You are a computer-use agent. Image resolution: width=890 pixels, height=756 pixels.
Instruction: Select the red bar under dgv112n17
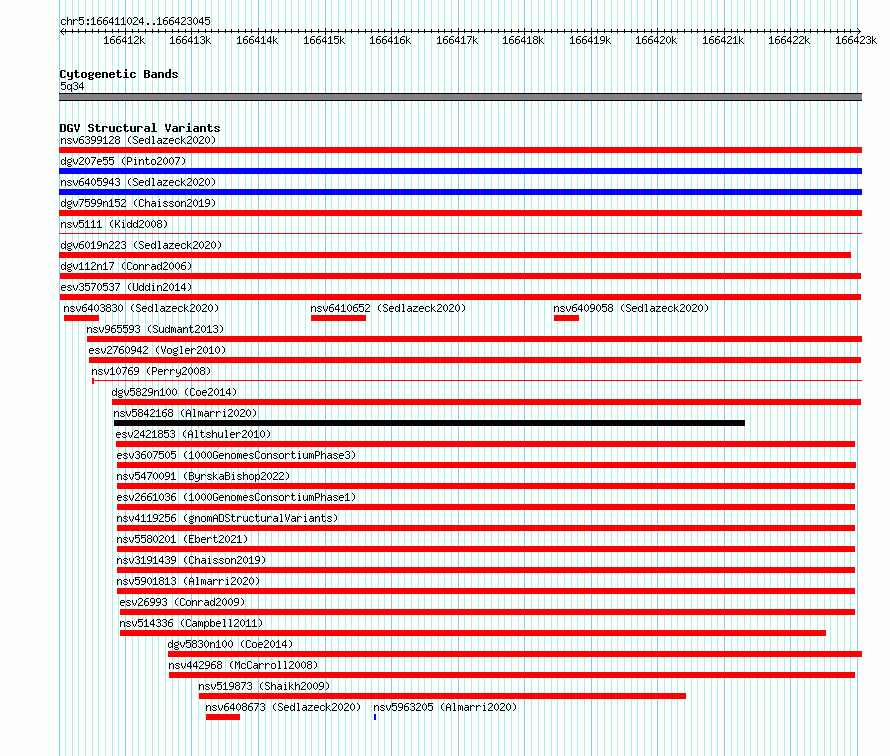pos(460,276)
